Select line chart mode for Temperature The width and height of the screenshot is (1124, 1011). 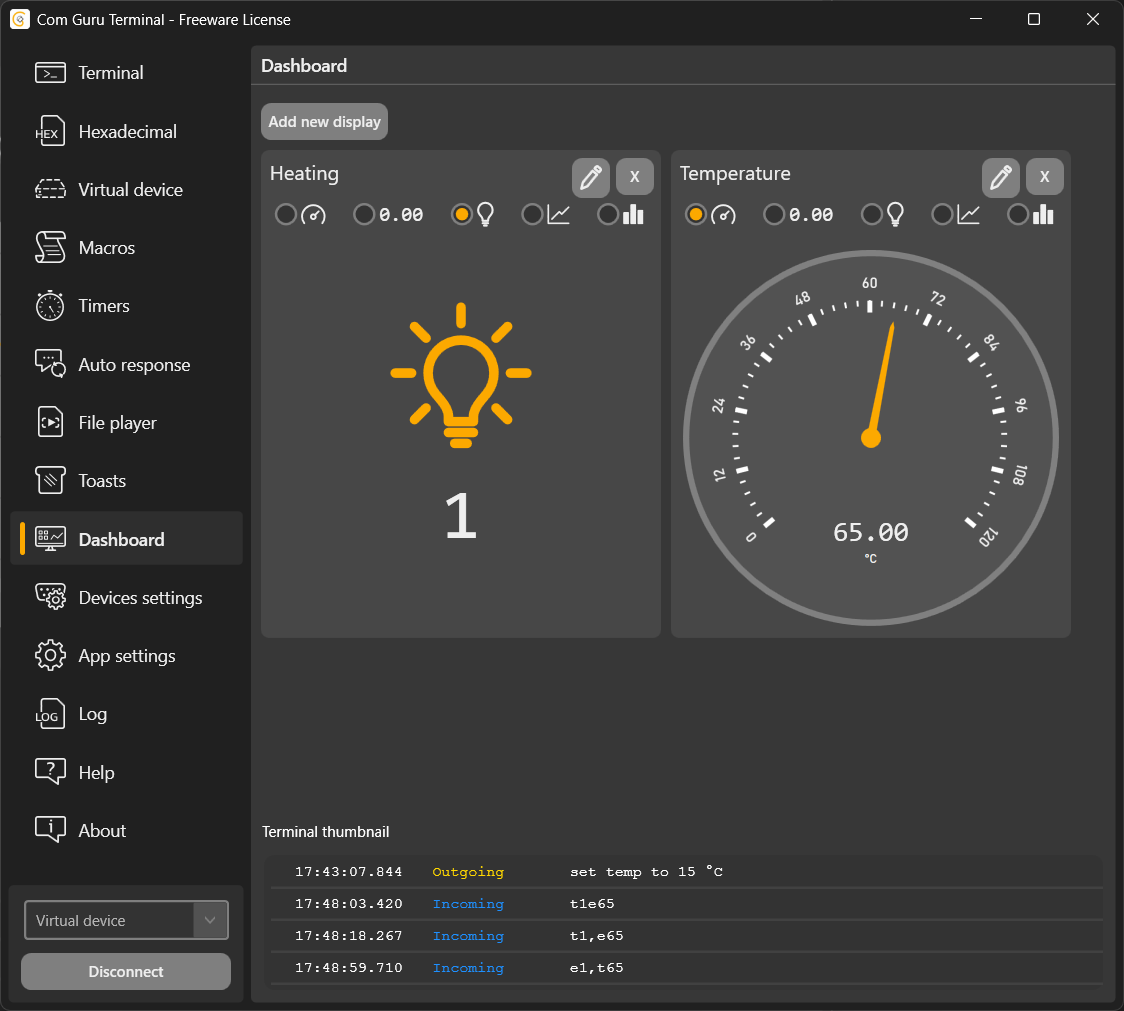[x=942, y=214]
